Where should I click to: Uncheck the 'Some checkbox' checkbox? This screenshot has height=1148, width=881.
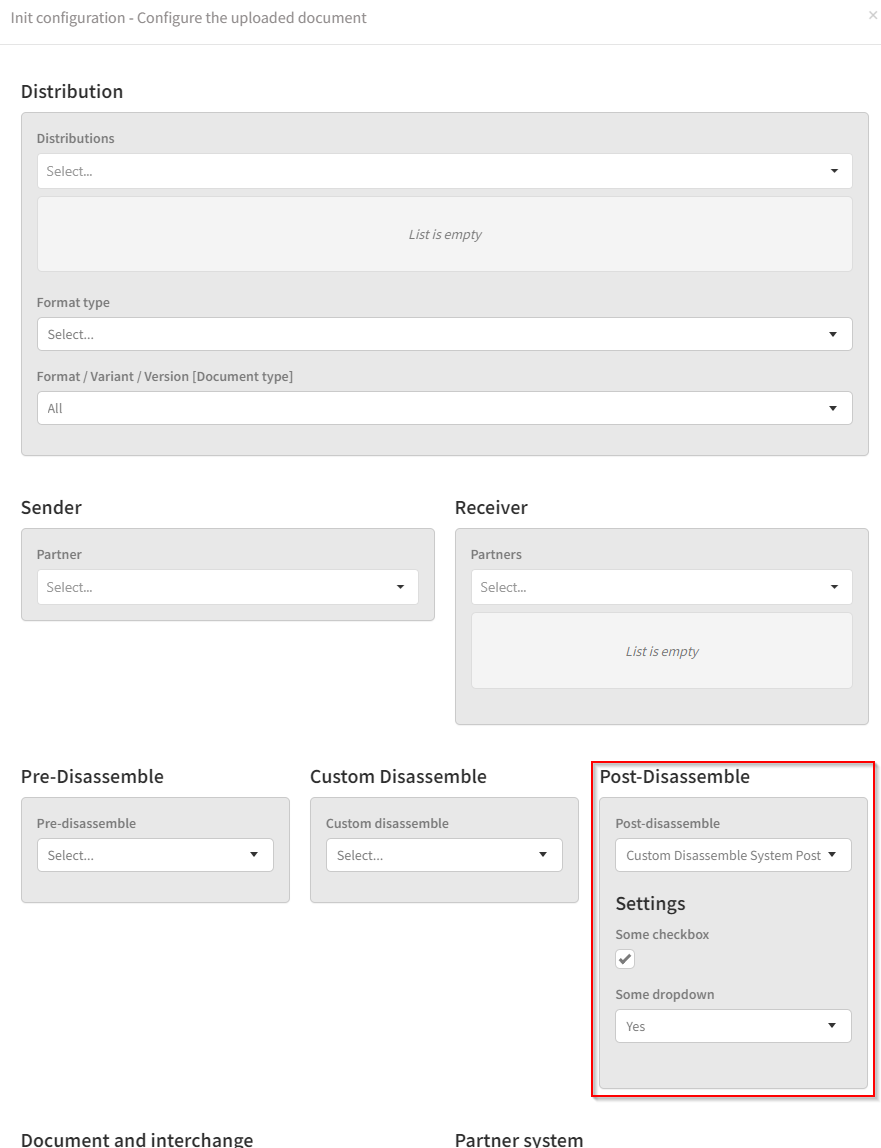click(x=625, y=960)
